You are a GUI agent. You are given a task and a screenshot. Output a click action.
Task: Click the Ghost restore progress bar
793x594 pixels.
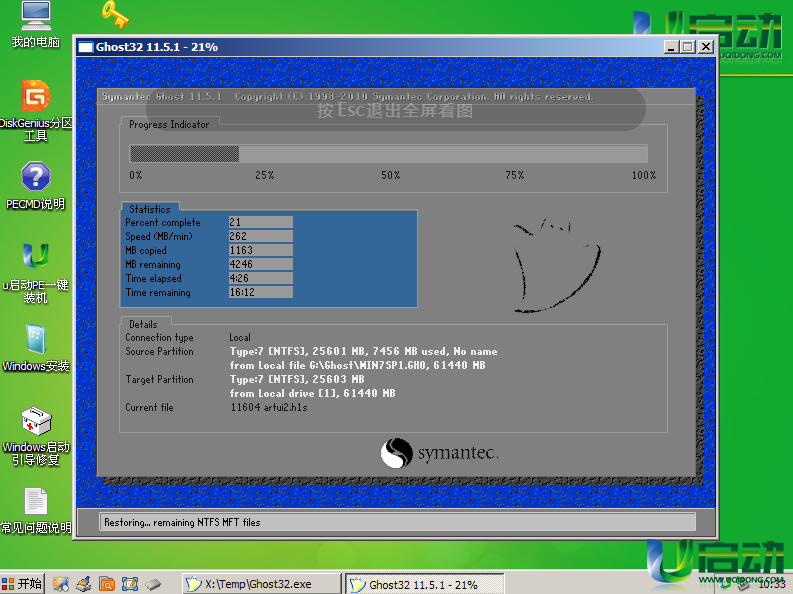tap(388, 153)
